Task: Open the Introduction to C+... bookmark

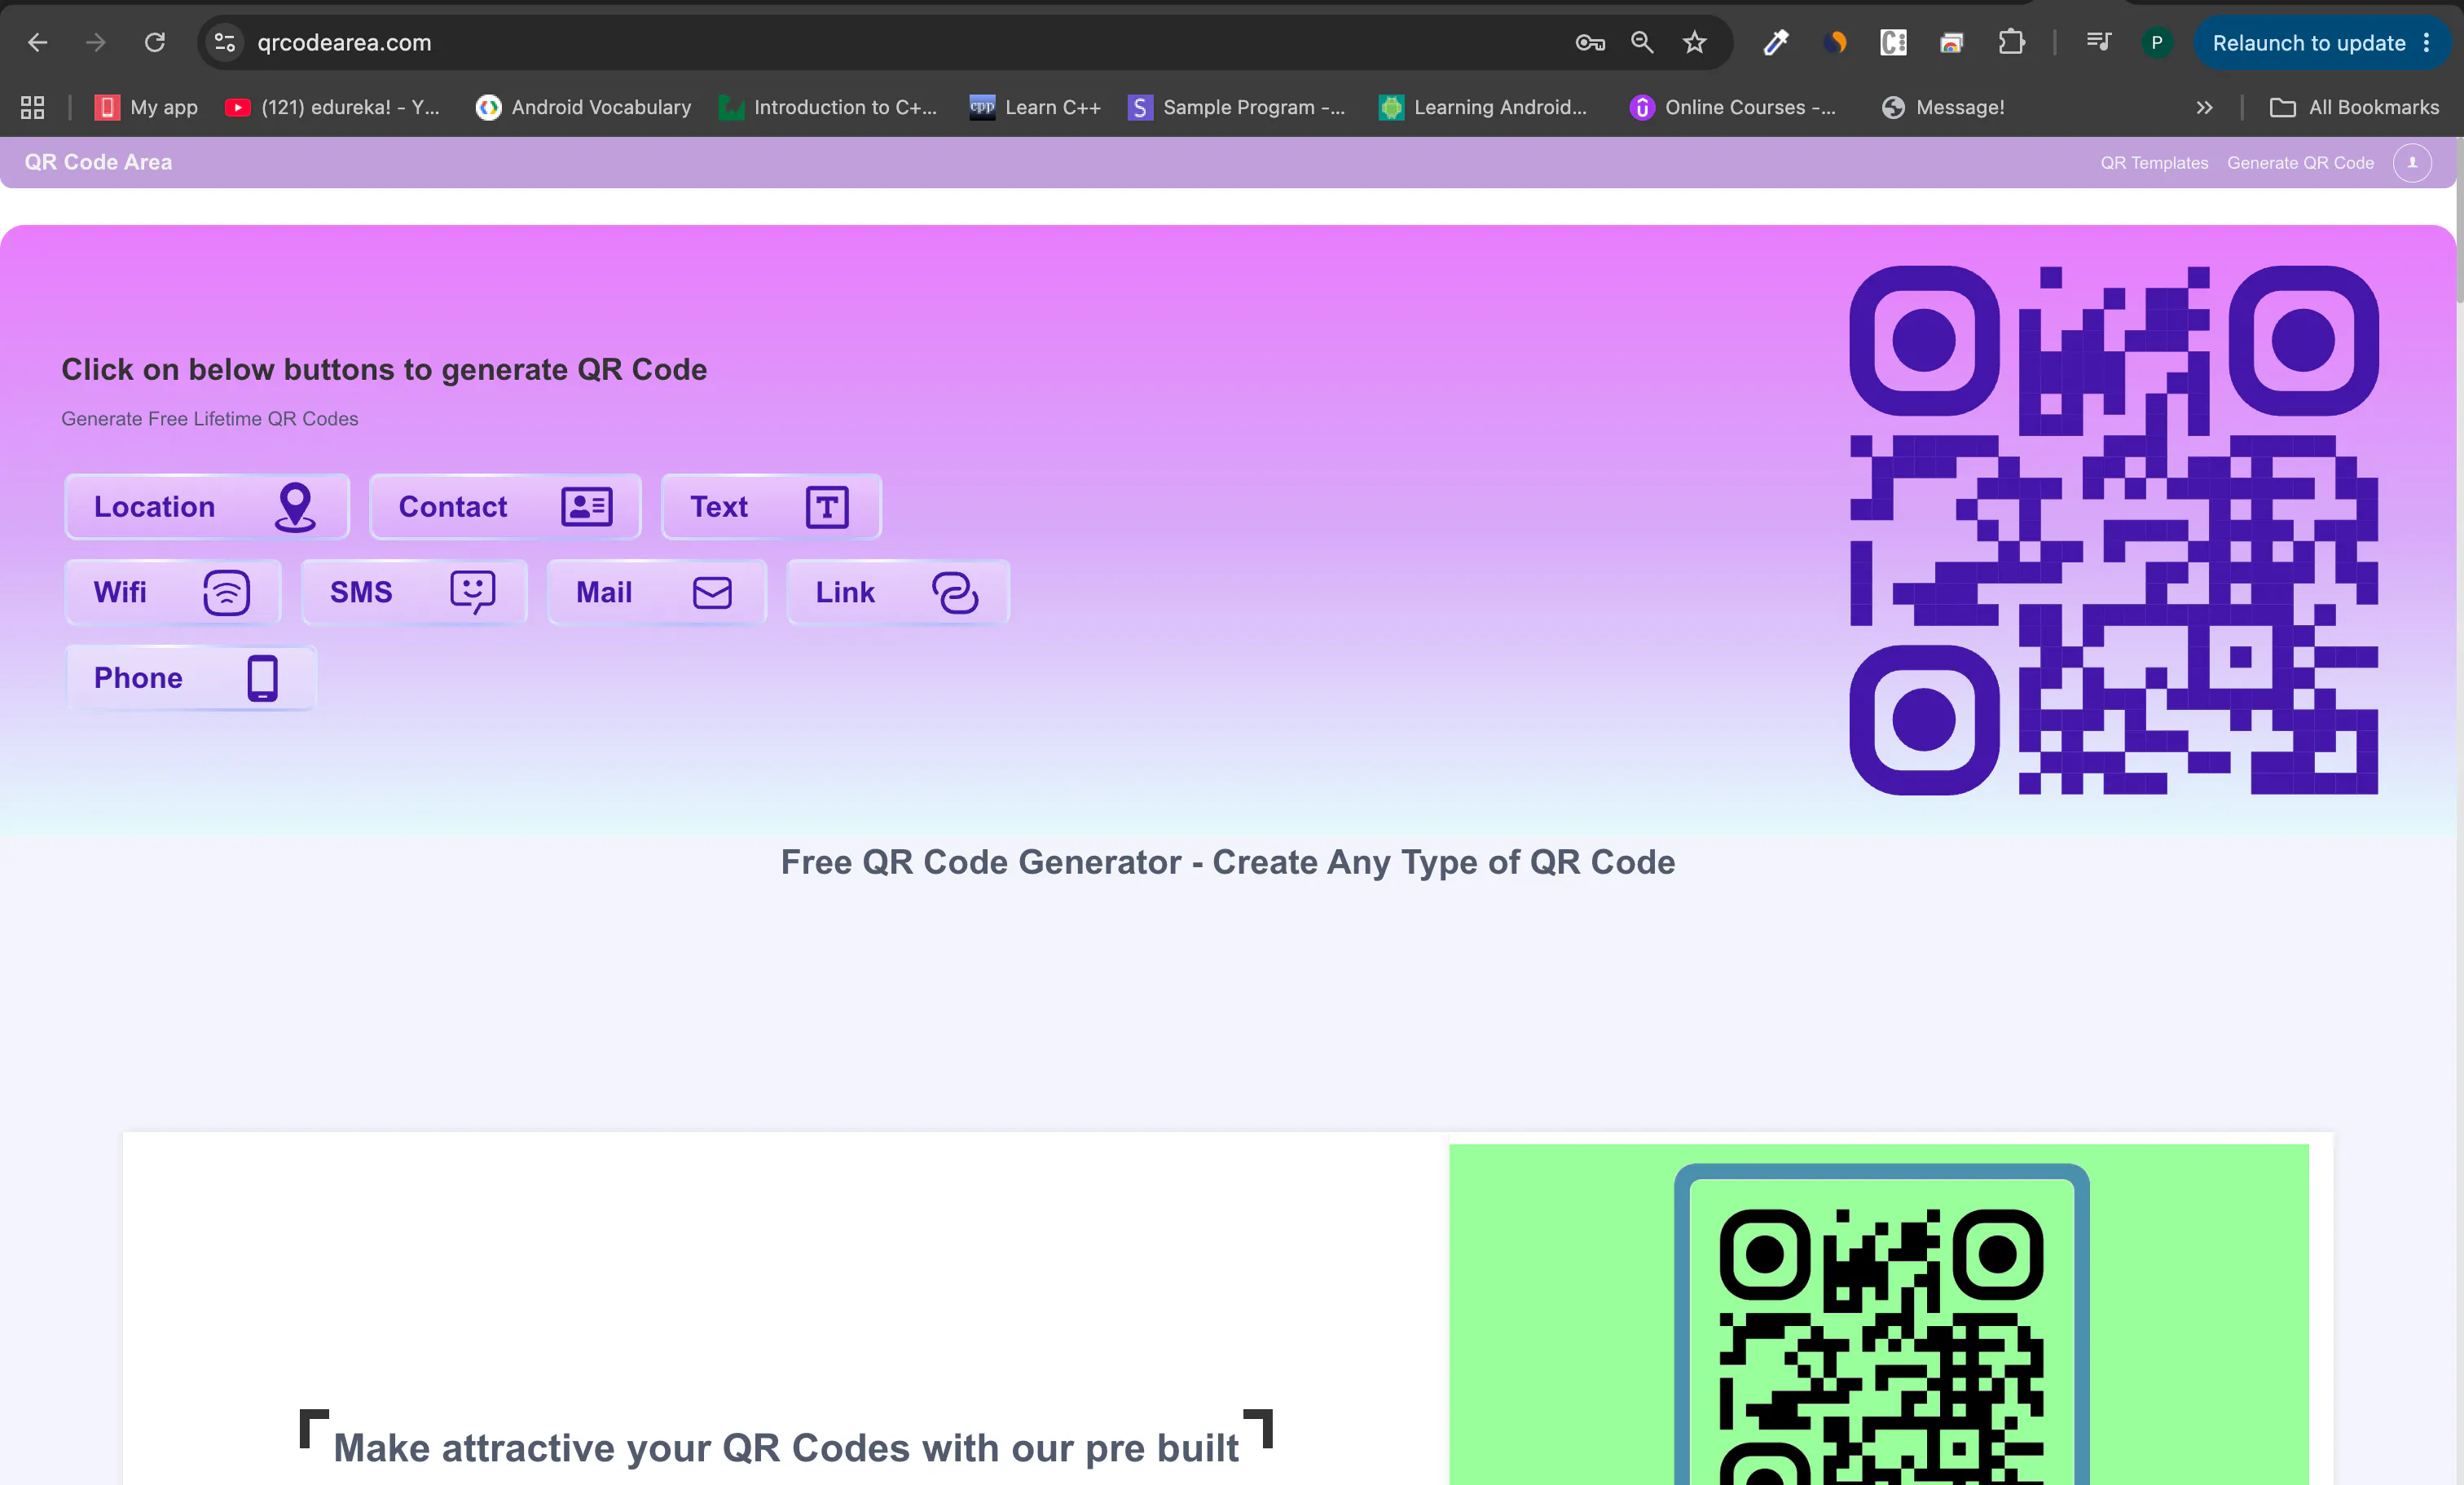Action: 828,107
